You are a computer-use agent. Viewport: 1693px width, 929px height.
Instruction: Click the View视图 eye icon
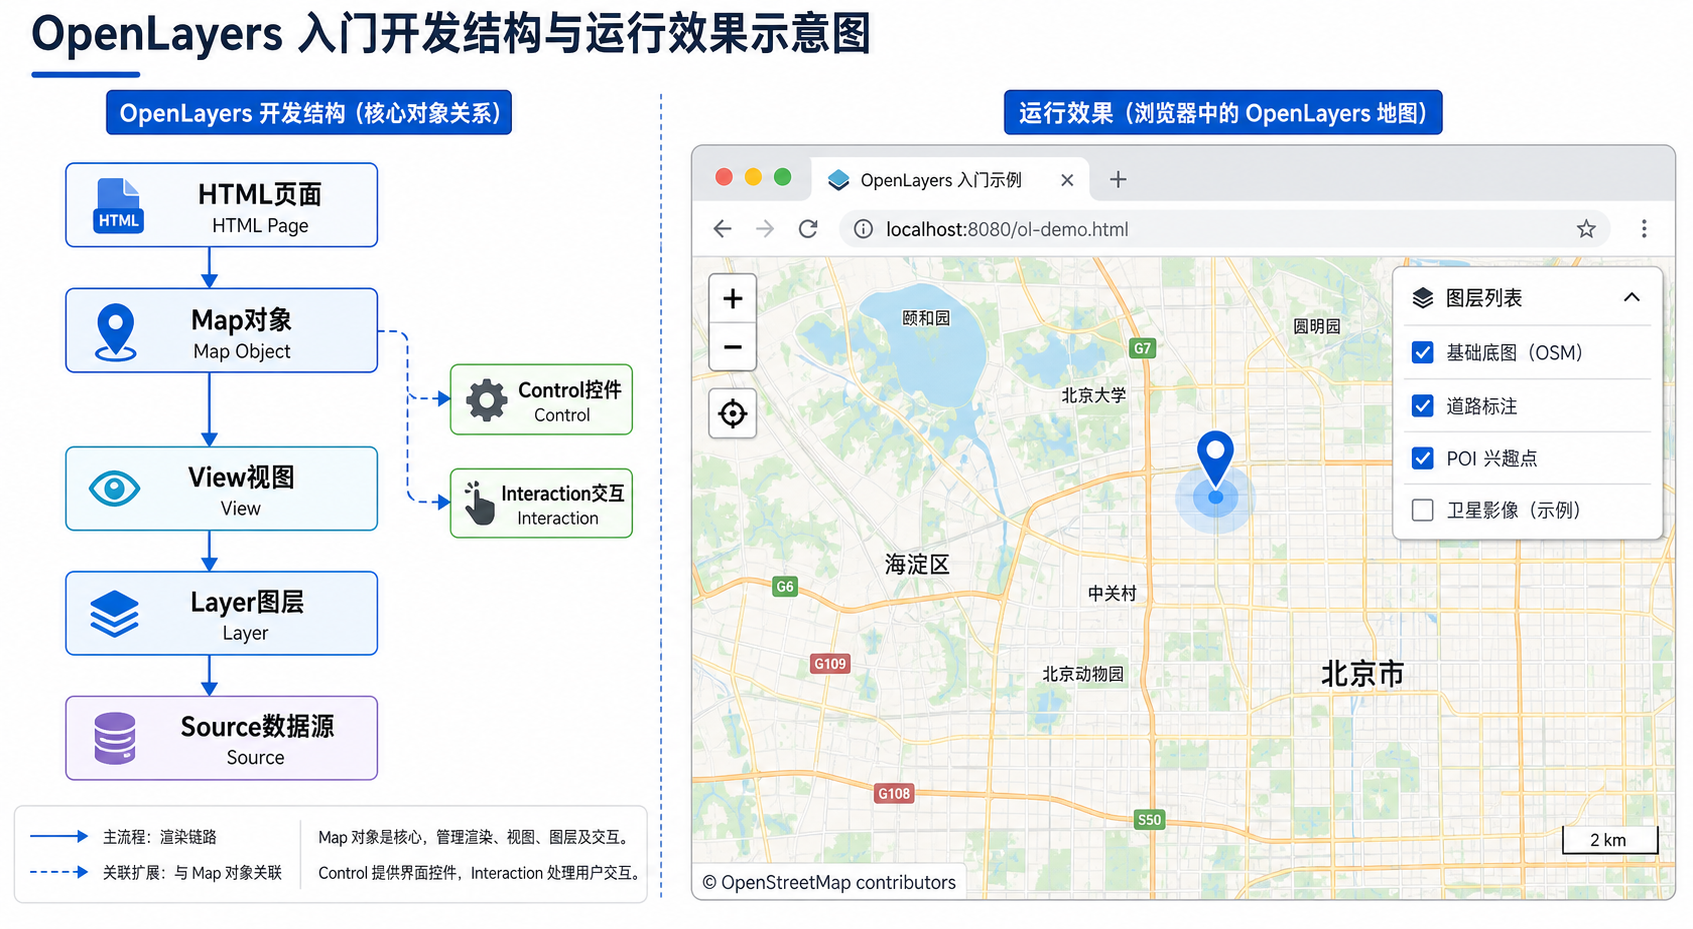click(x=114, y=488)
